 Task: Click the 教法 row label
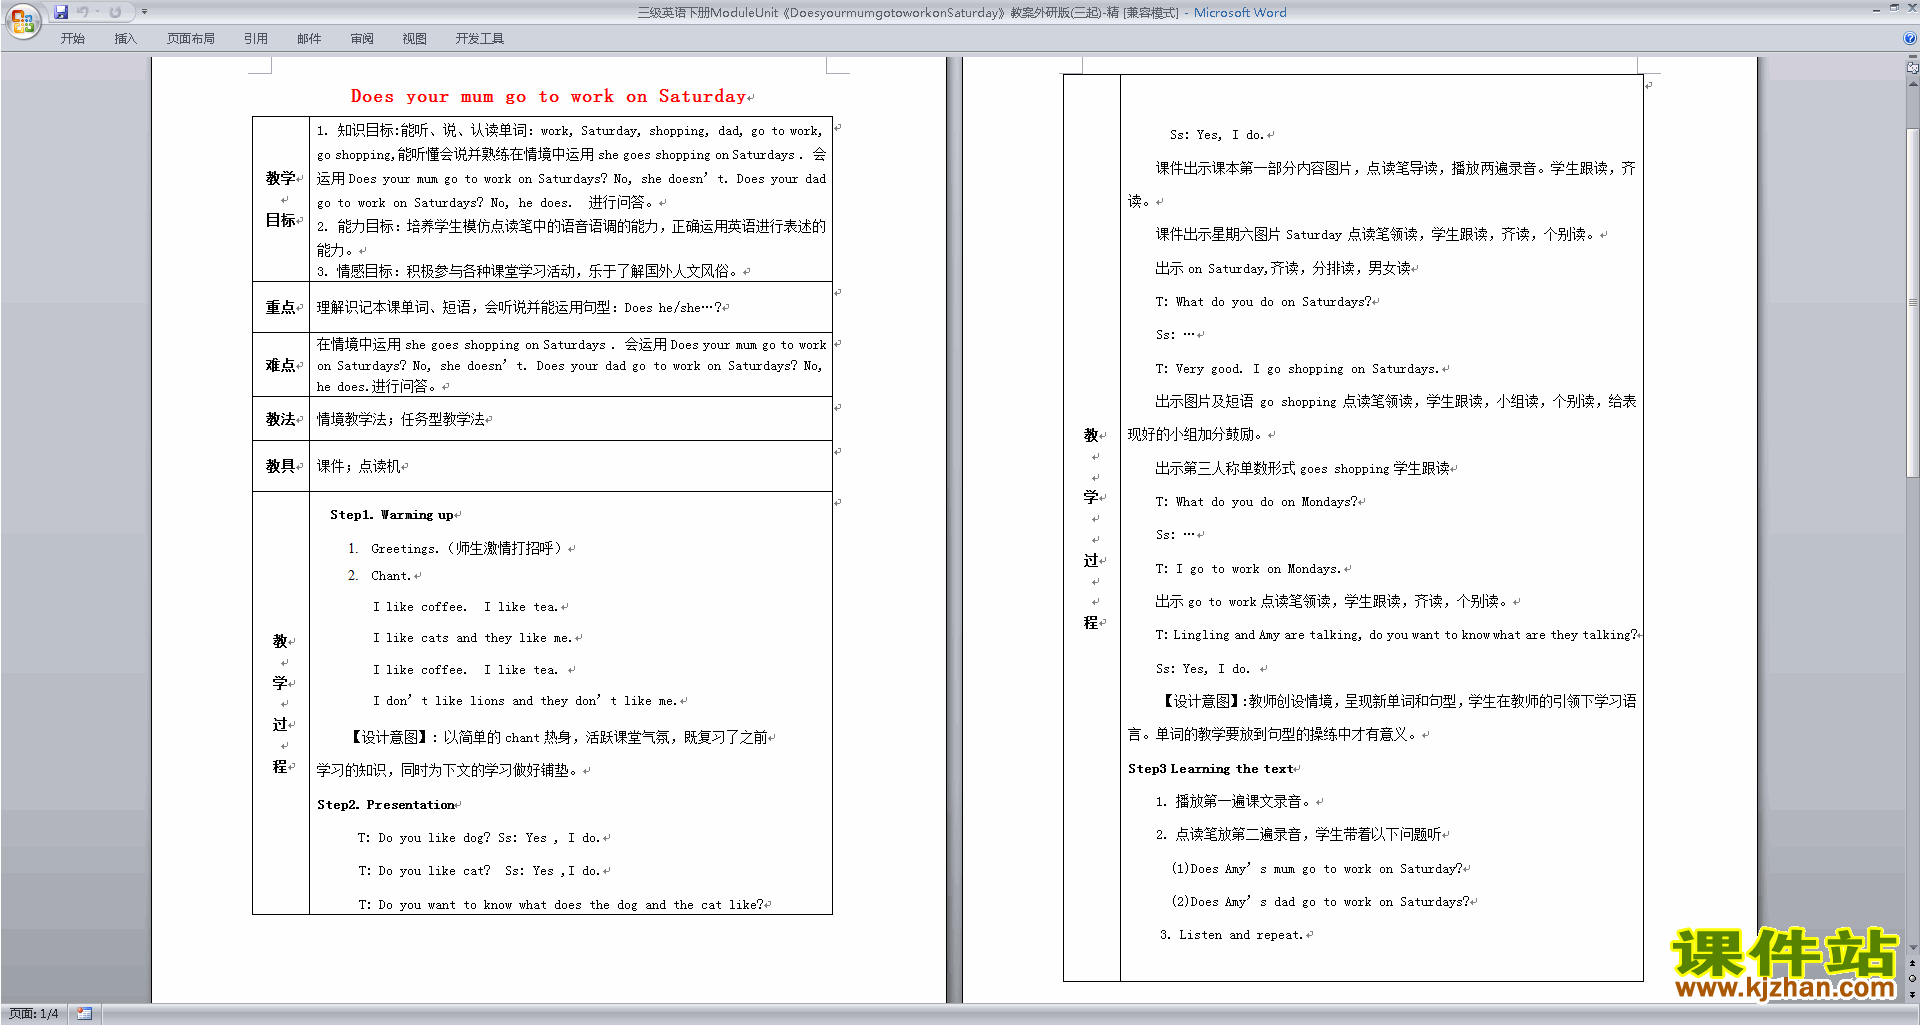coord(281,419)
